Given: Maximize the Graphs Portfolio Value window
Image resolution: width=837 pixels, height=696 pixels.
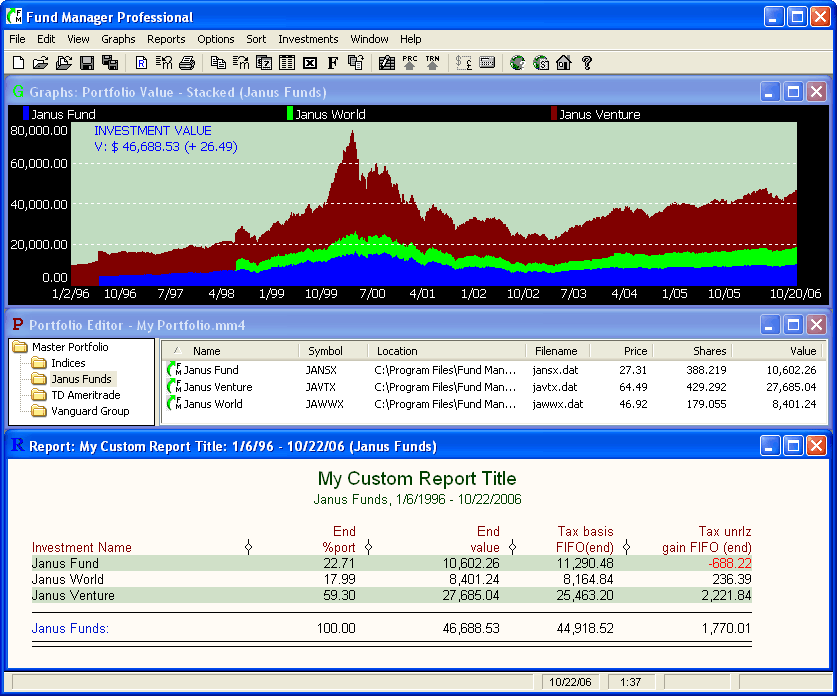Looking at the screenshot, I should 793,92.
